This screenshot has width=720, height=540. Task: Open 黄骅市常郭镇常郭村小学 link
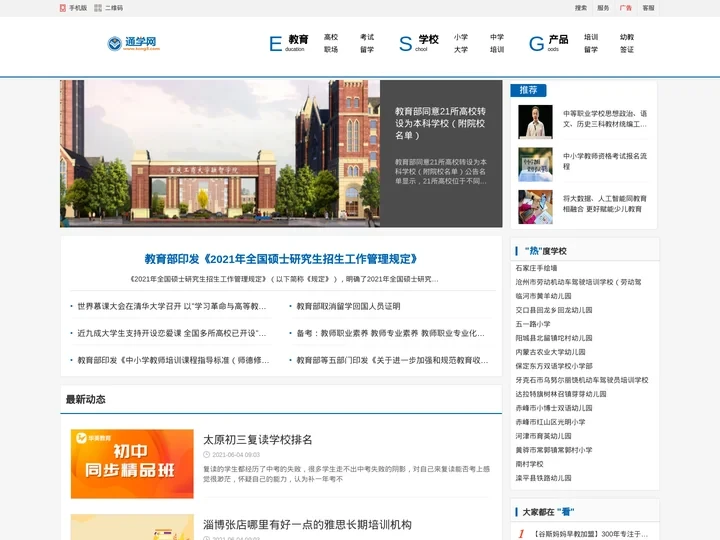tap(554, 450)
